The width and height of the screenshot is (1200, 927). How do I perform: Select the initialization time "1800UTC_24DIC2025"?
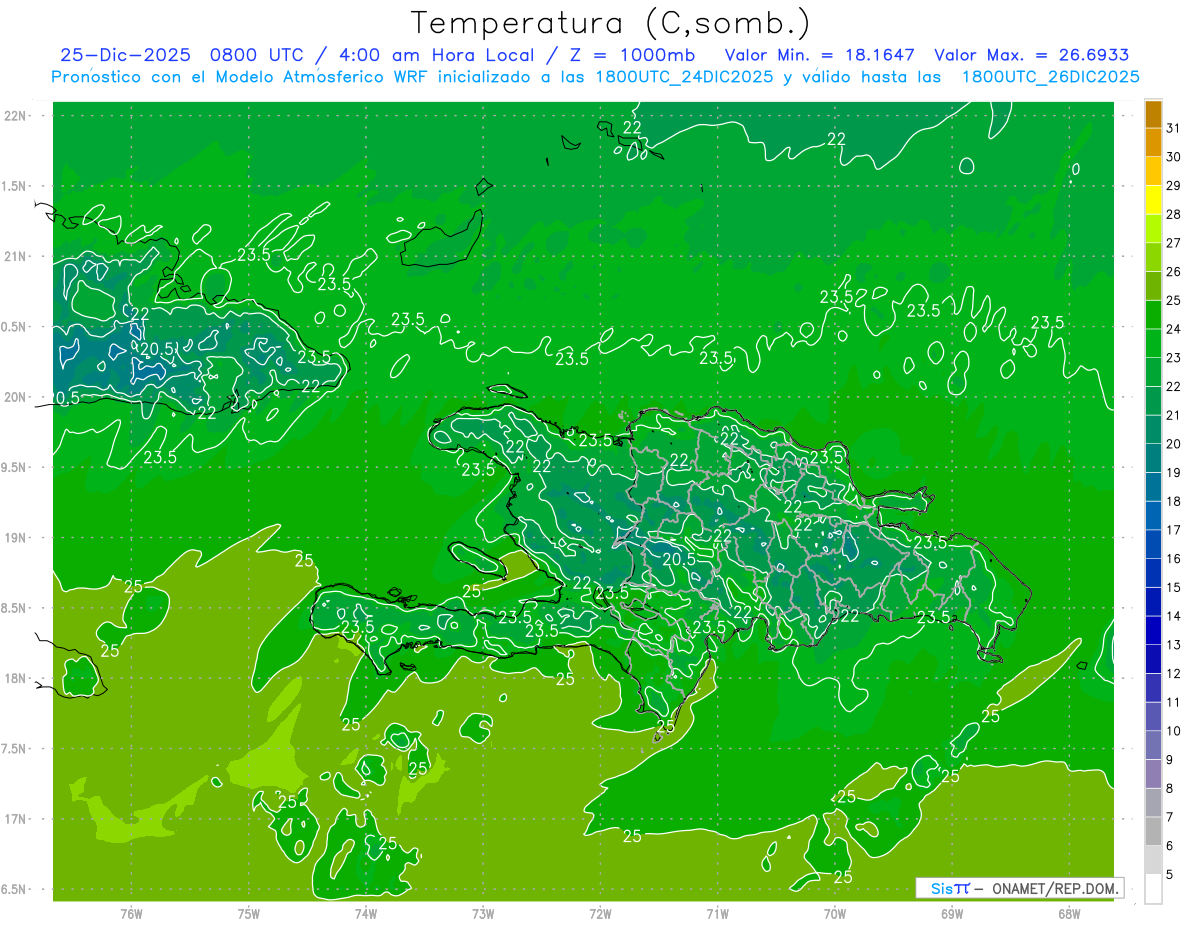[680, 77]
